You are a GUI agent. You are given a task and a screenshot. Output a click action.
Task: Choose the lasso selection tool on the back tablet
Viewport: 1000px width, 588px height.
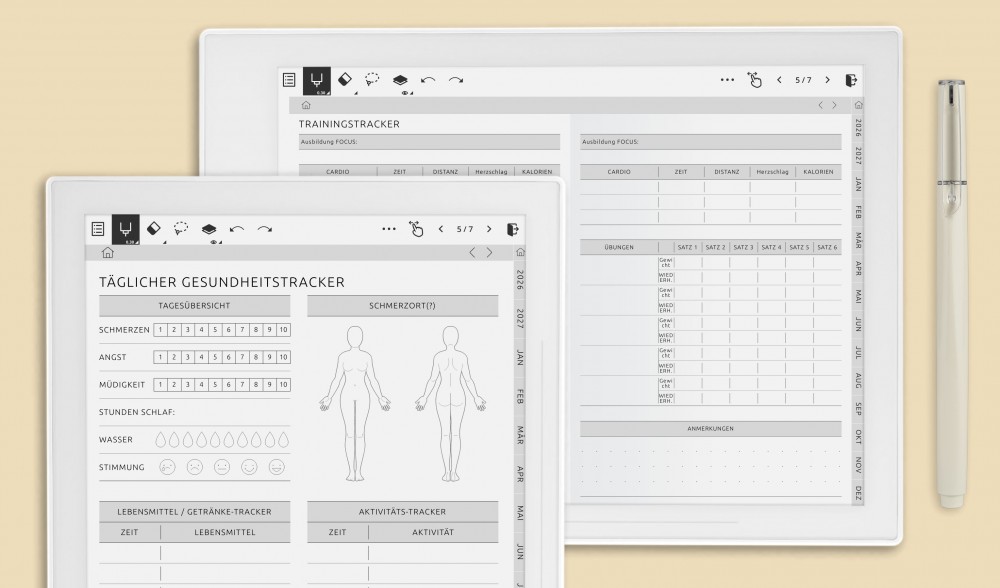[x=372, y=79]
